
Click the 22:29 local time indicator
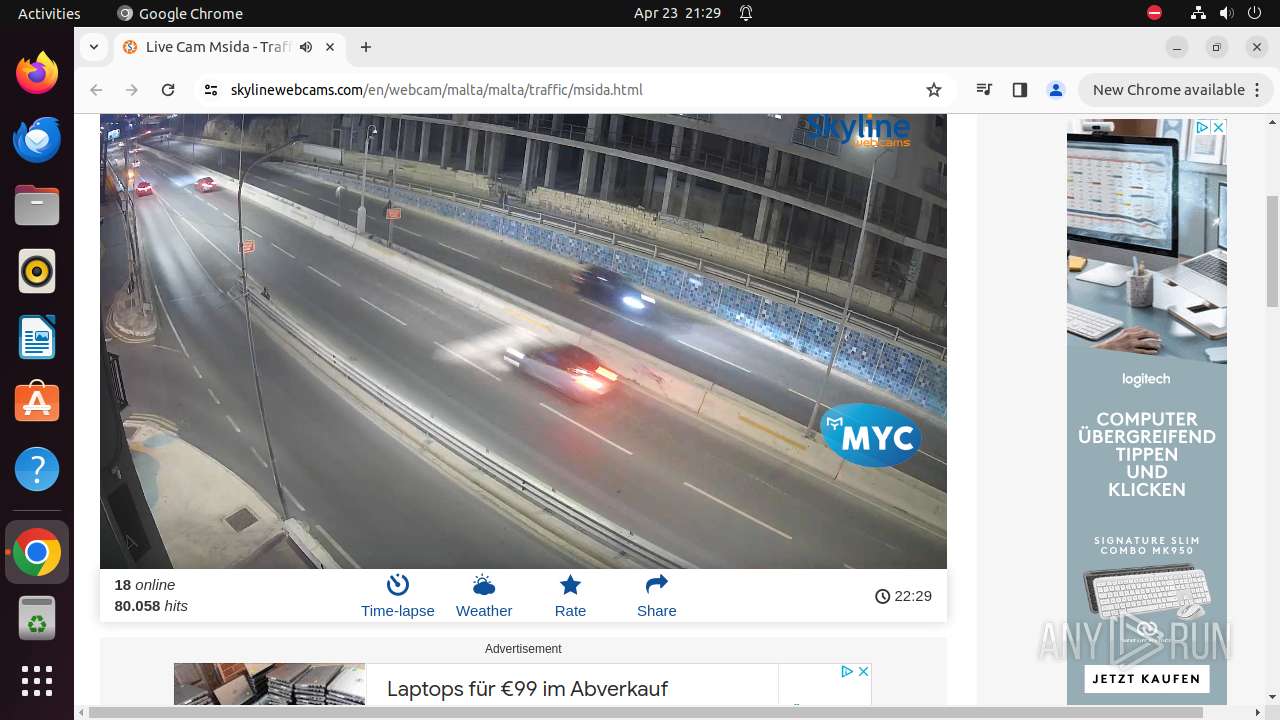pos(903,596)
